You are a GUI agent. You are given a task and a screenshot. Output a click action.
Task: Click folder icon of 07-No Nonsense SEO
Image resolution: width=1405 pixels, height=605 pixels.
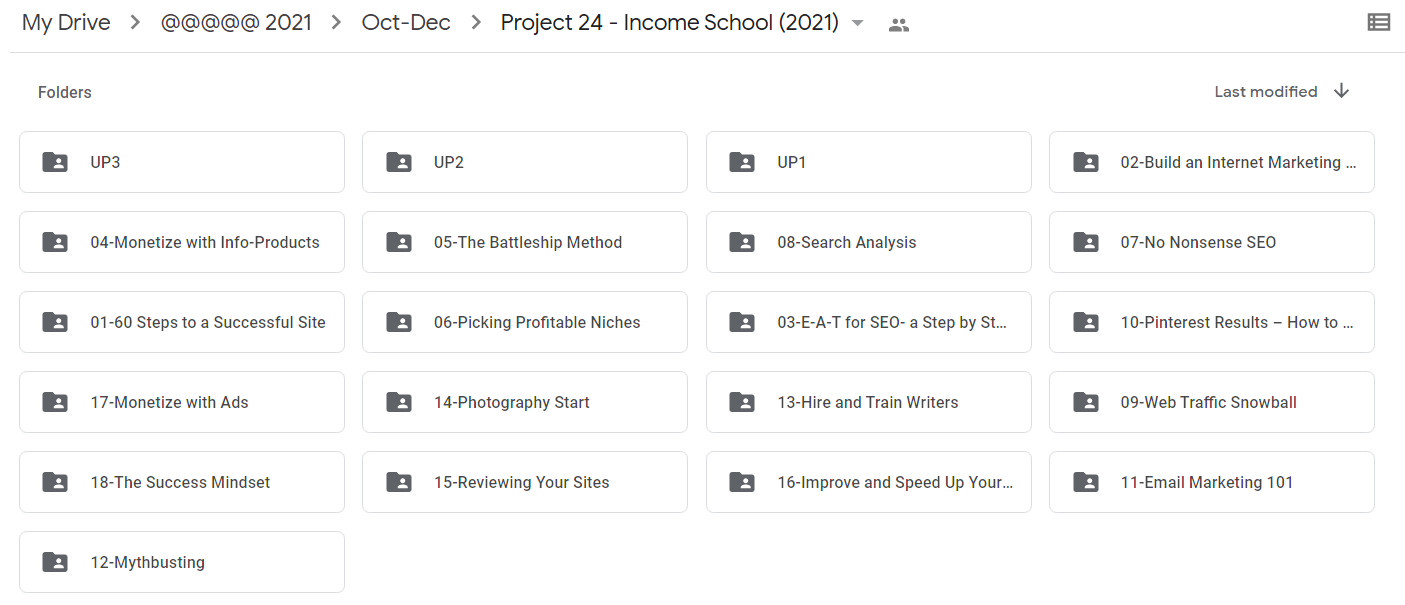[1085, 242]
